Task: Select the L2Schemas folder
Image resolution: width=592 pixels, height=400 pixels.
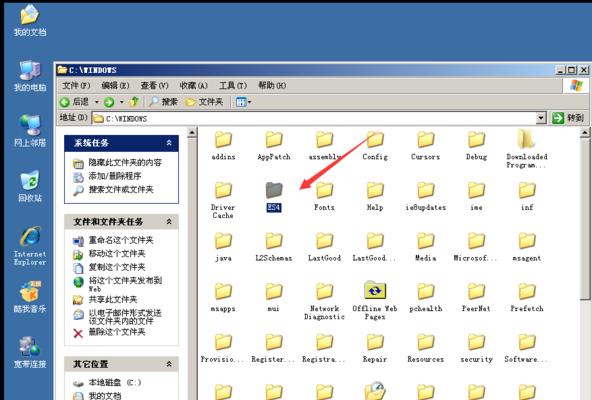Action: click(x=274, y=247)
